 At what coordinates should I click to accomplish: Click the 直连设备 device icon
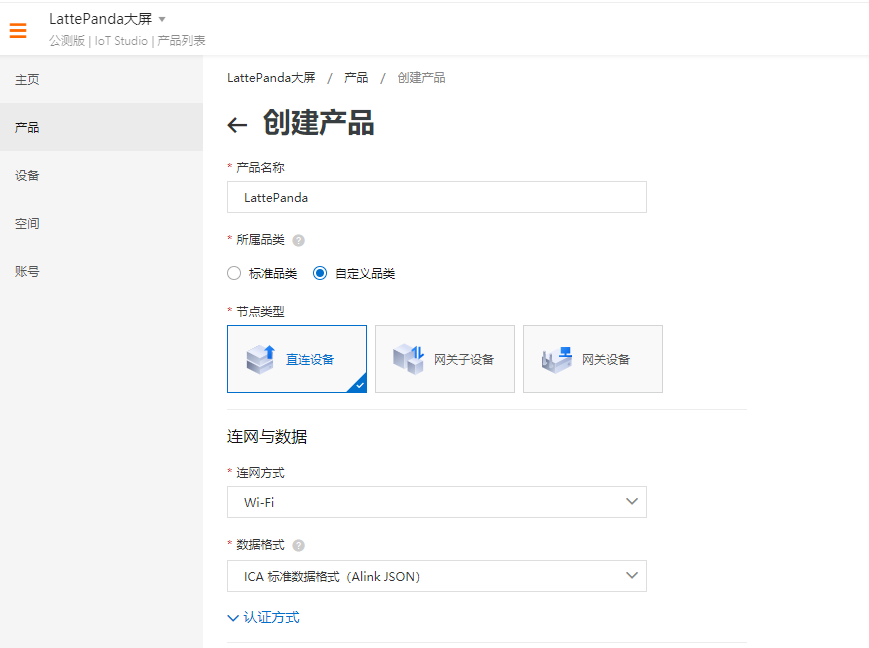tap(260, 359)
